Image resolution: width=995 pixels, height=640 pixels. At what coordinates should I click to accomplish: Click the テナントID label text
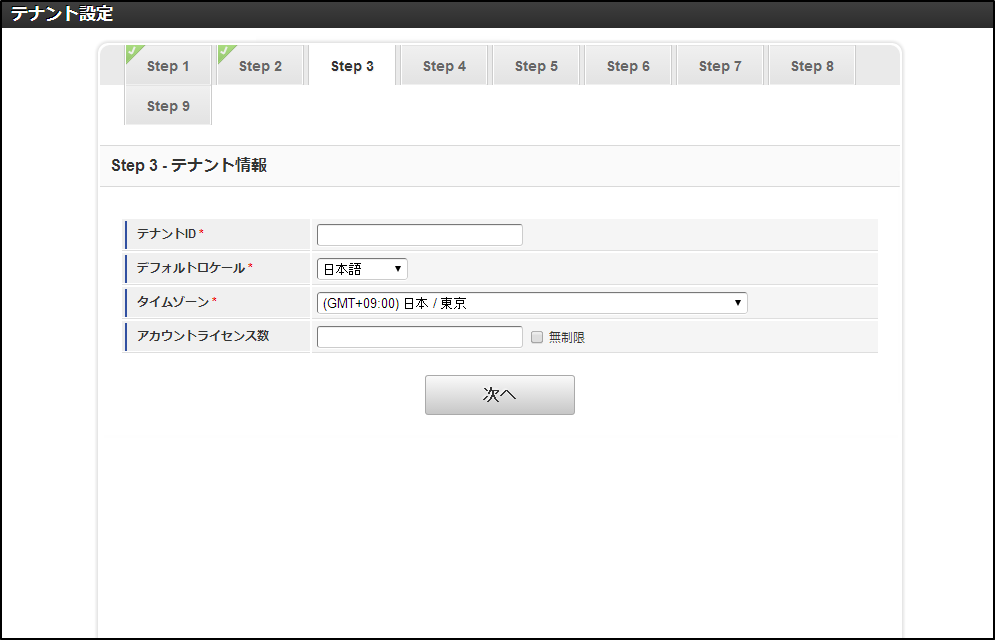point(166,234)
